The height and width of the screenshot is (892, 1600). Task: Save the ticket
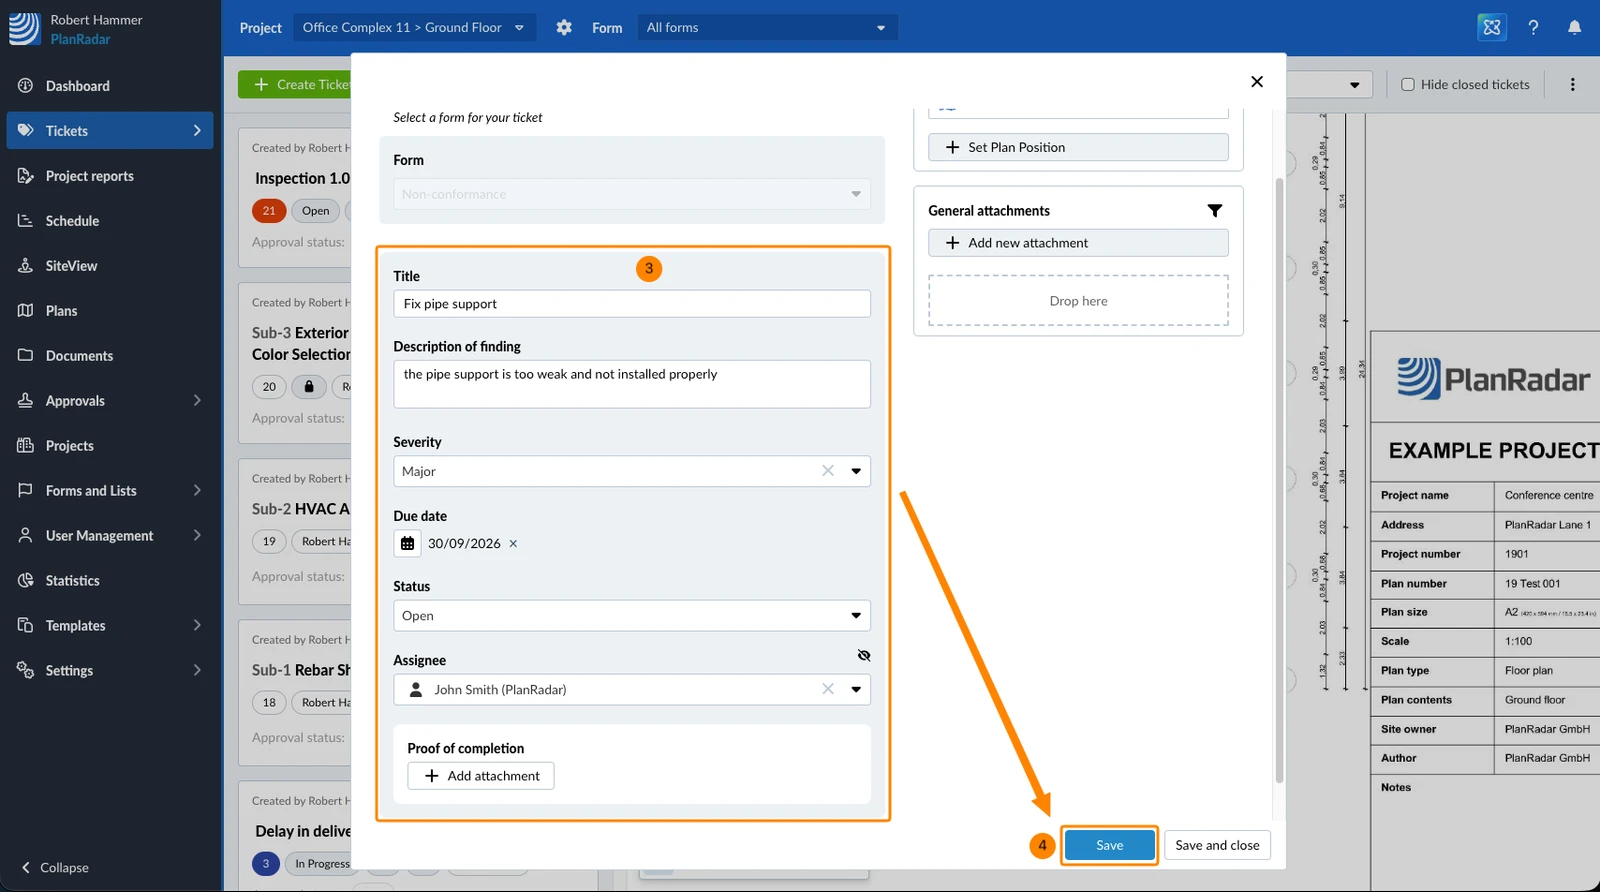(x=1110, y=845)
